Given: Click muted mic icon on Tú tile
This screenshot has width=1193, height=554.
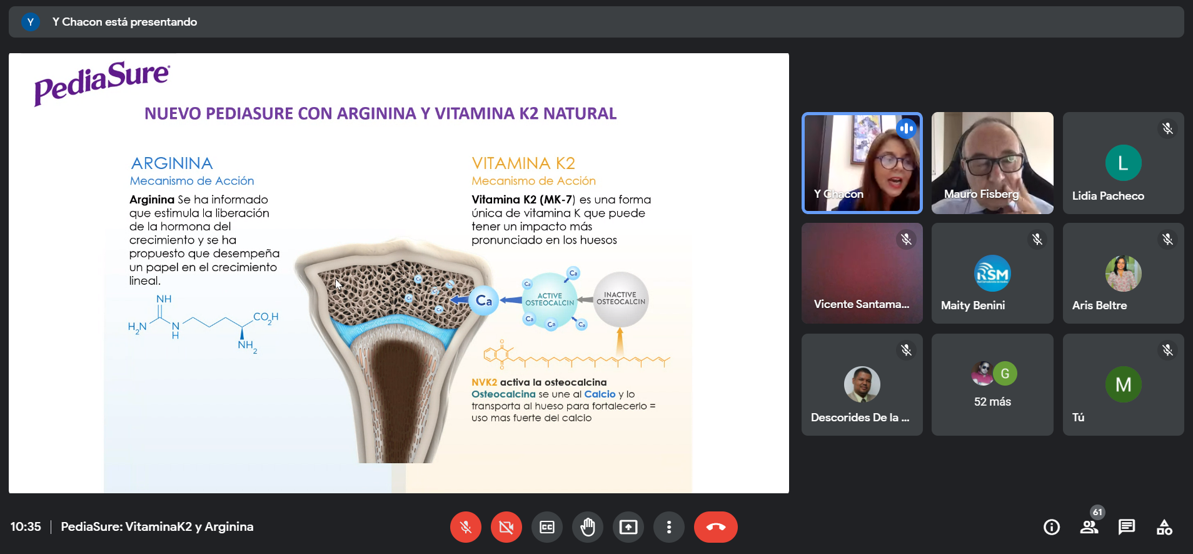Looking at the screenshot, I should 1167,350.
